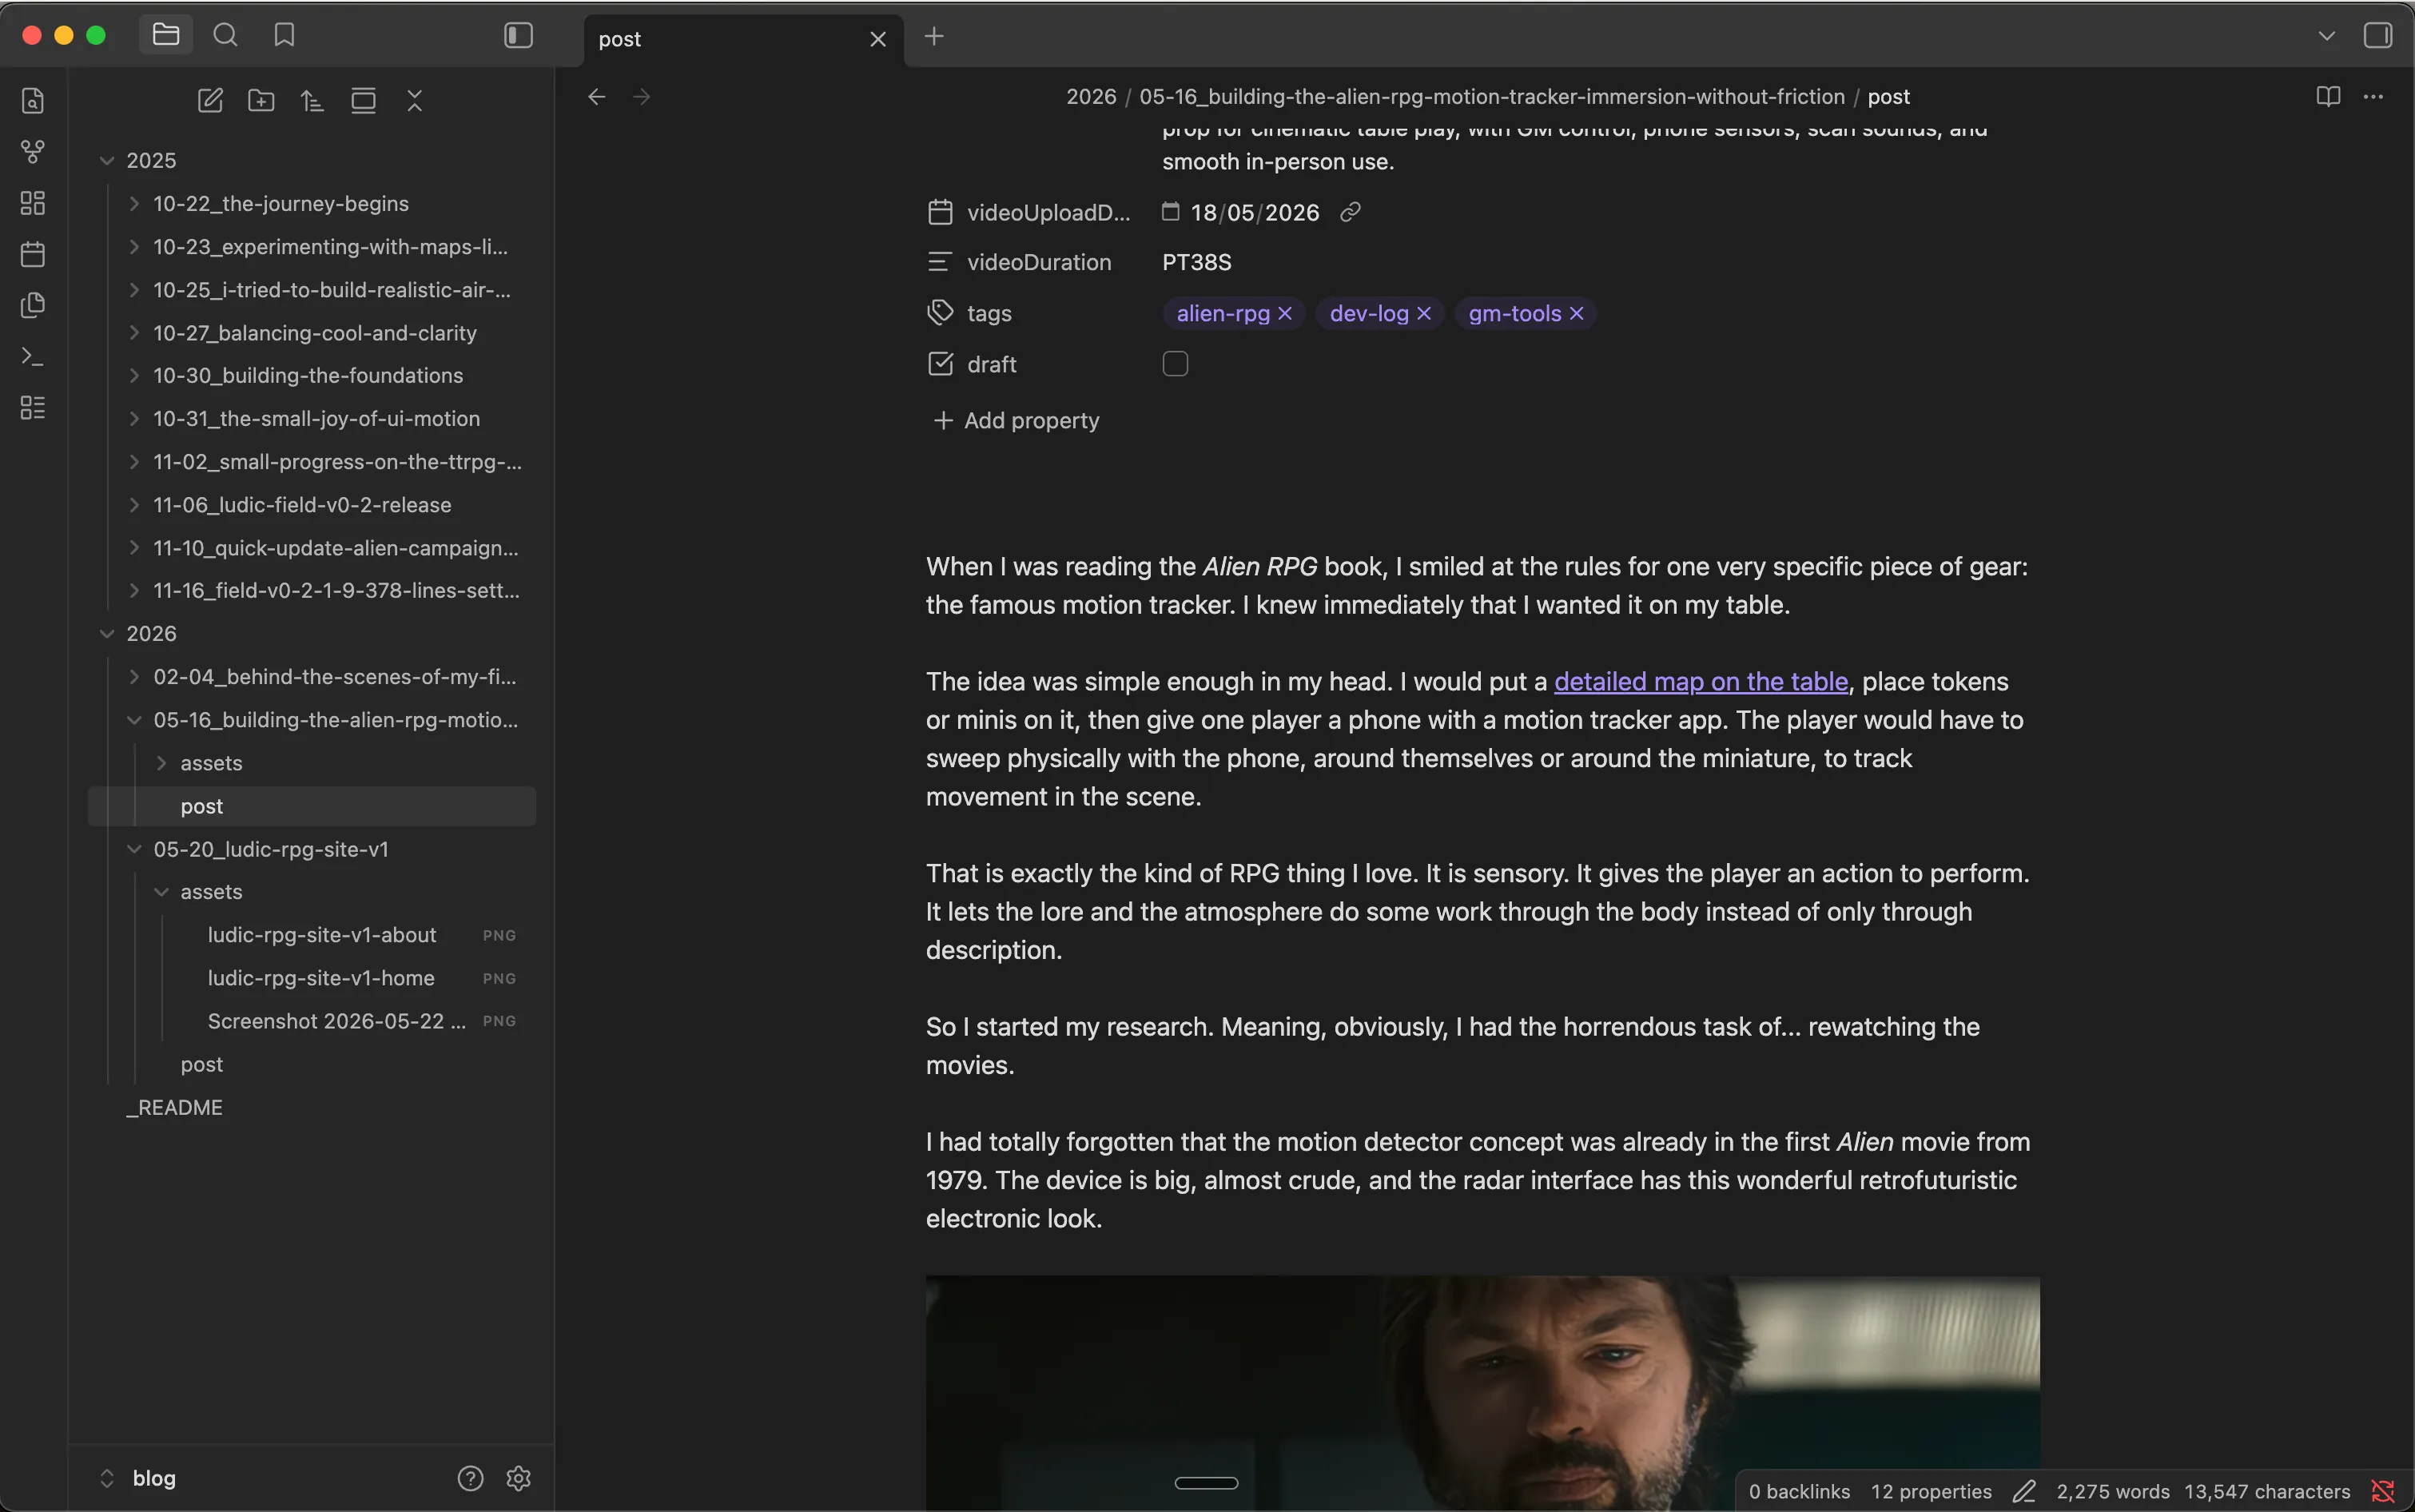
Task: Switch to reading view book icon
Action: (2328, 96)
